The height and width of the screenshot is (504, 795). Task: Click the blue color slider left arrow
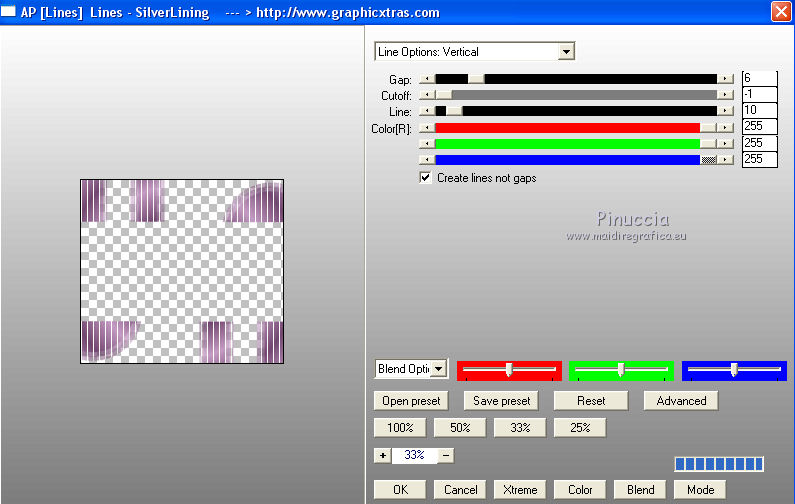click(427, 160)
